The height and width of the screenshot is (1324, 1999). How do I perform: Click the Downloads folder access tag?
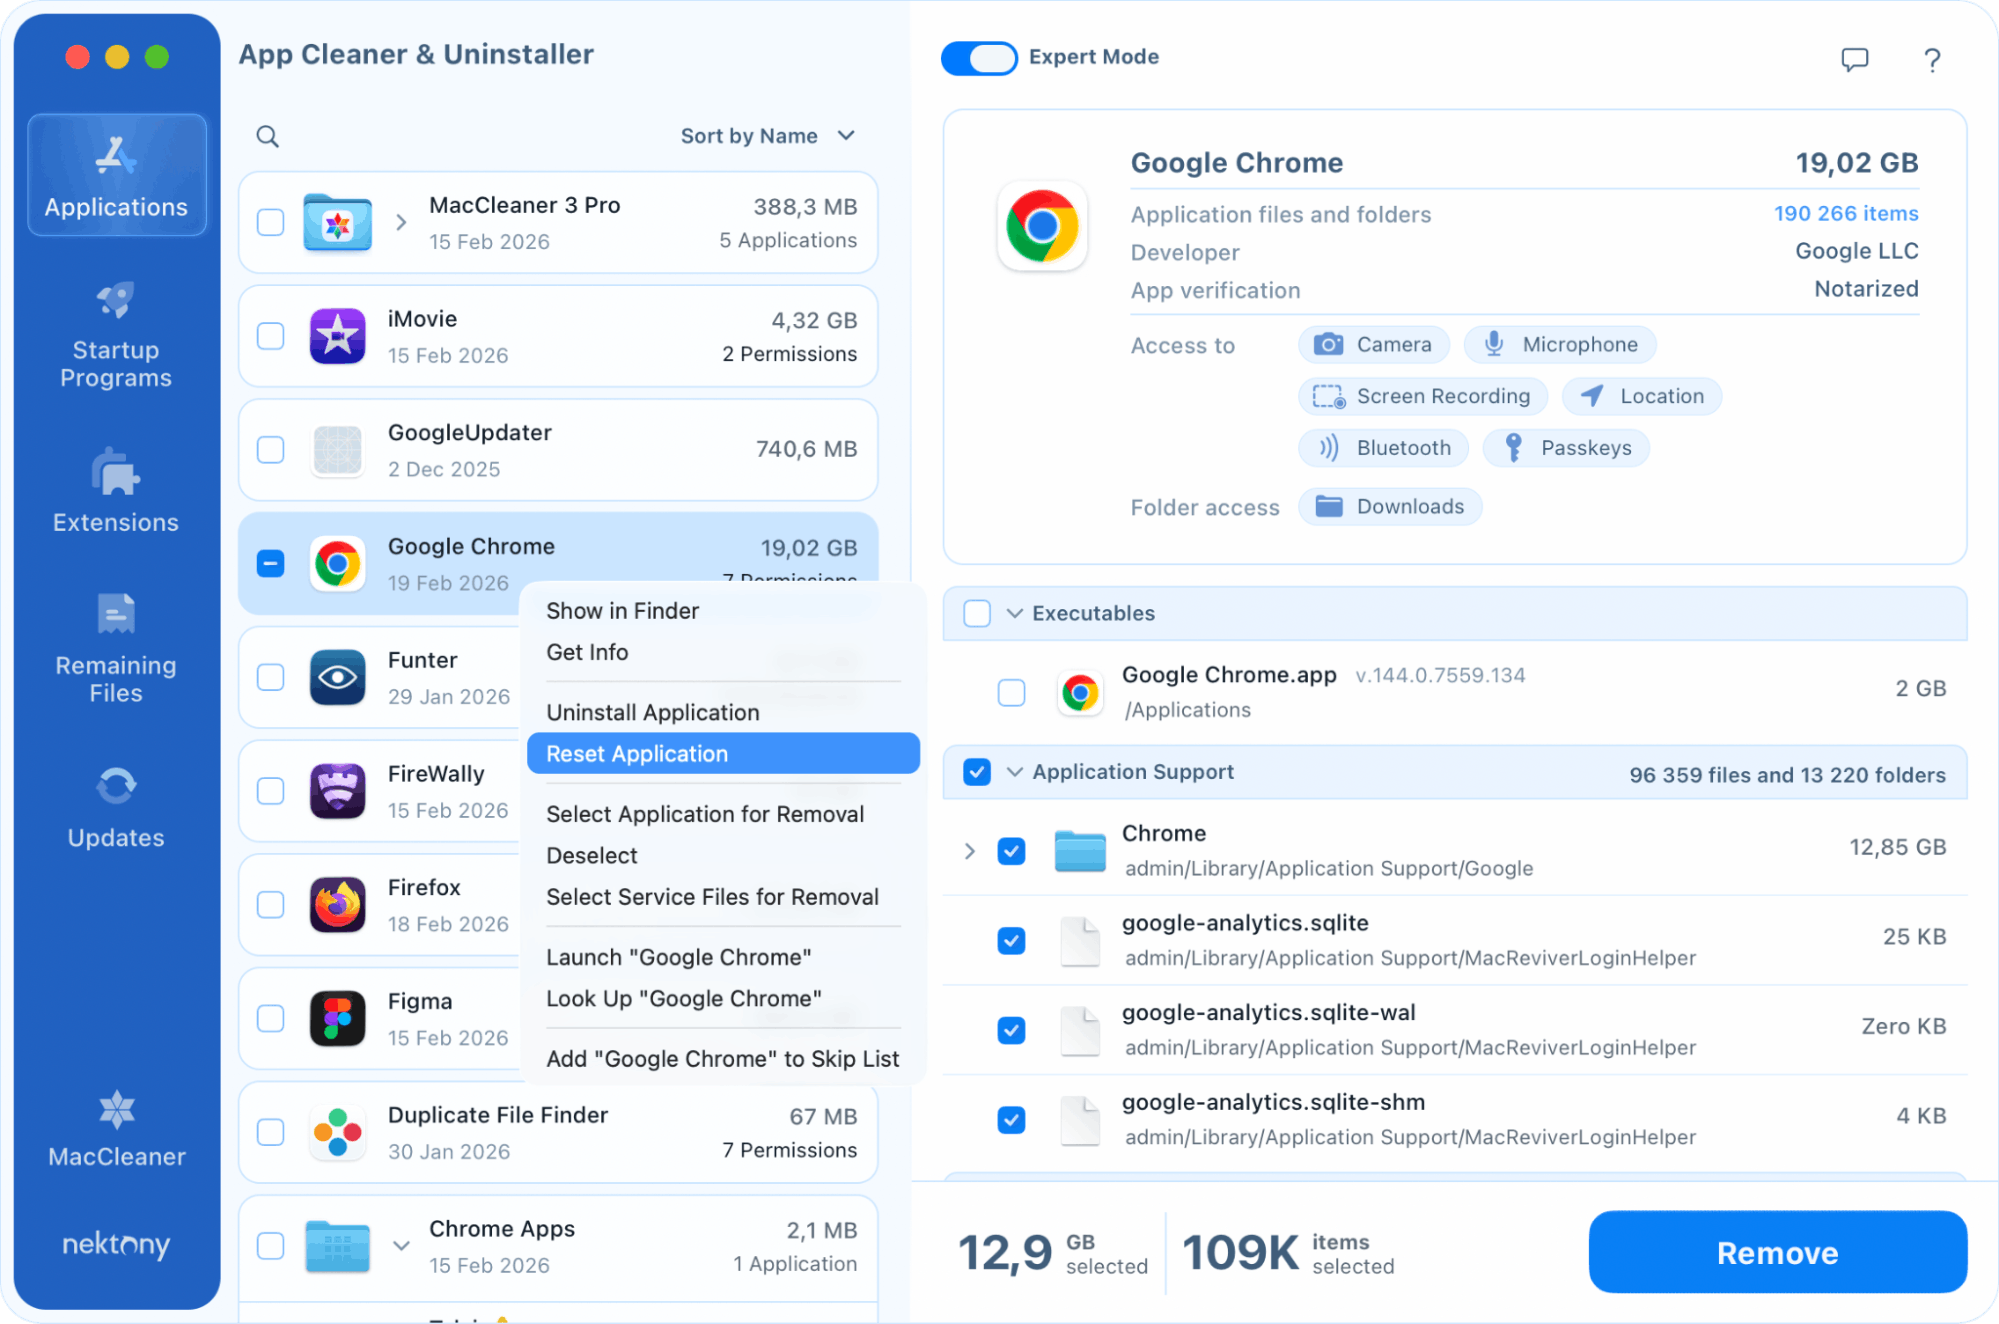click(x=1389, y=507)
